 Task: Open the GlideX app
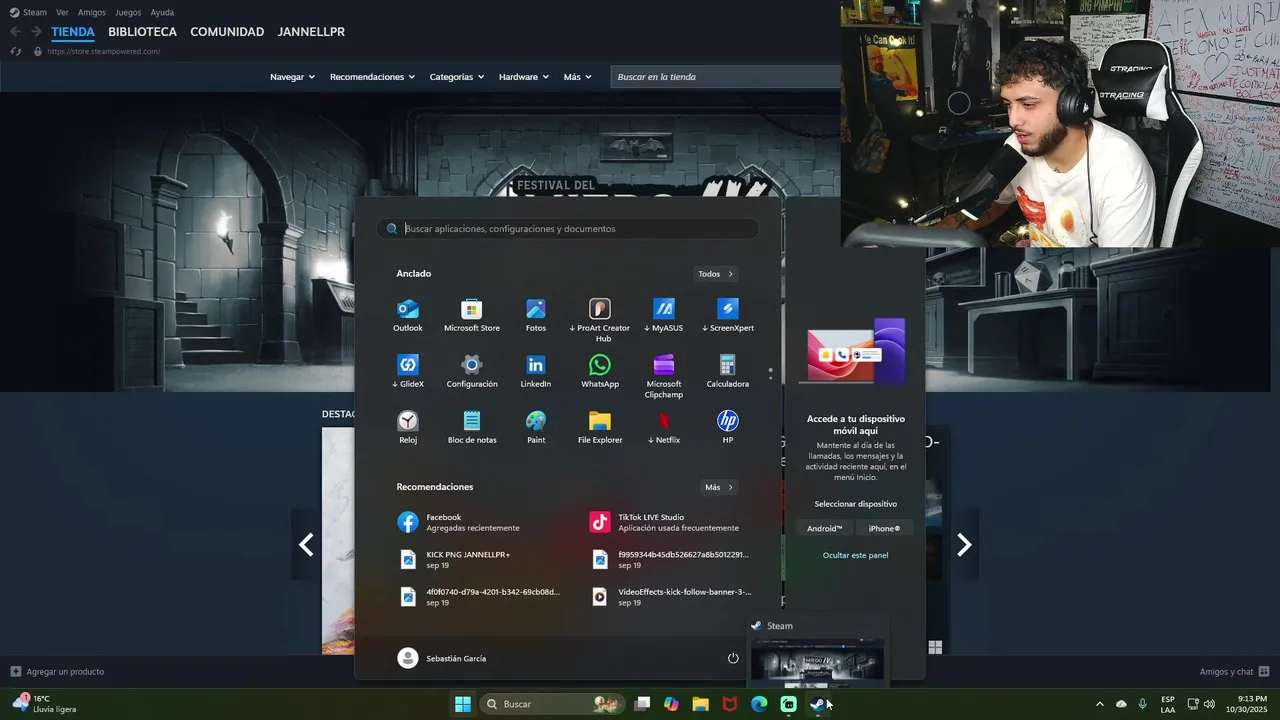pyautogui.click(x=408, y=371)
